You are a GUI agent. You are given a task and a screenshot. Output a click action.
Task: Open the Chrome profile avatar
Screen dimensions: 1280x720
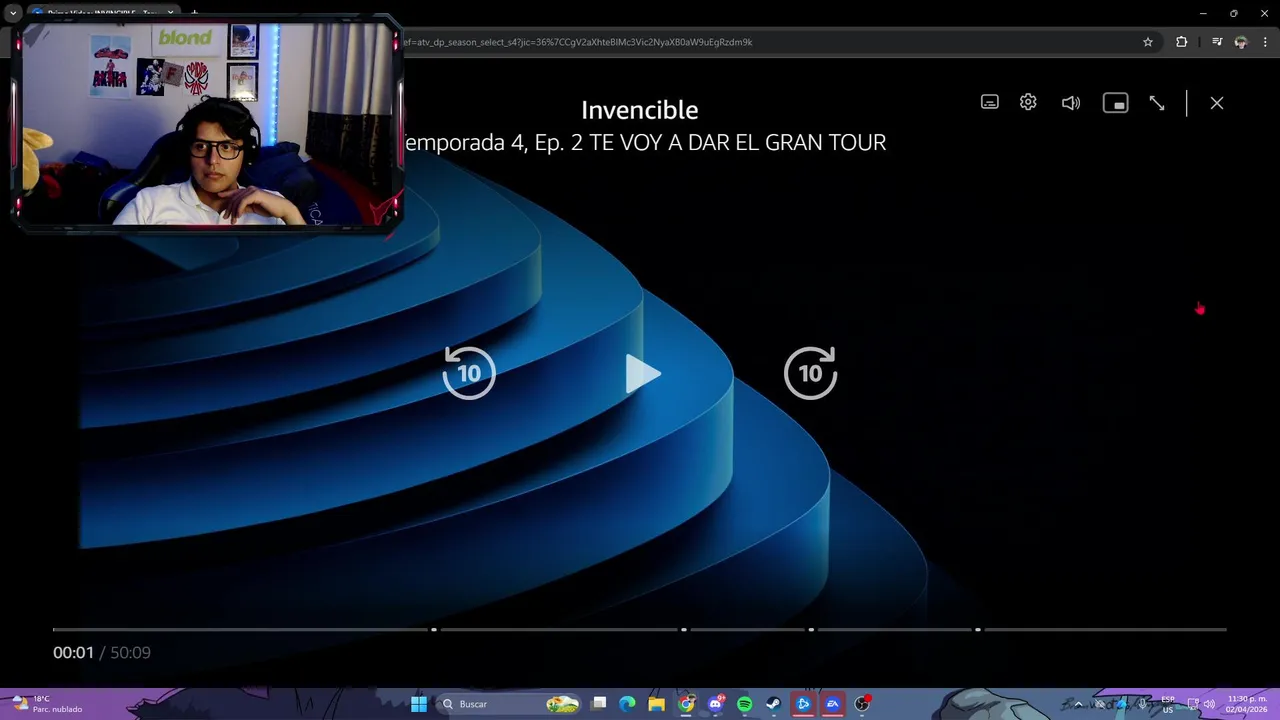[x=1241, y=42]
